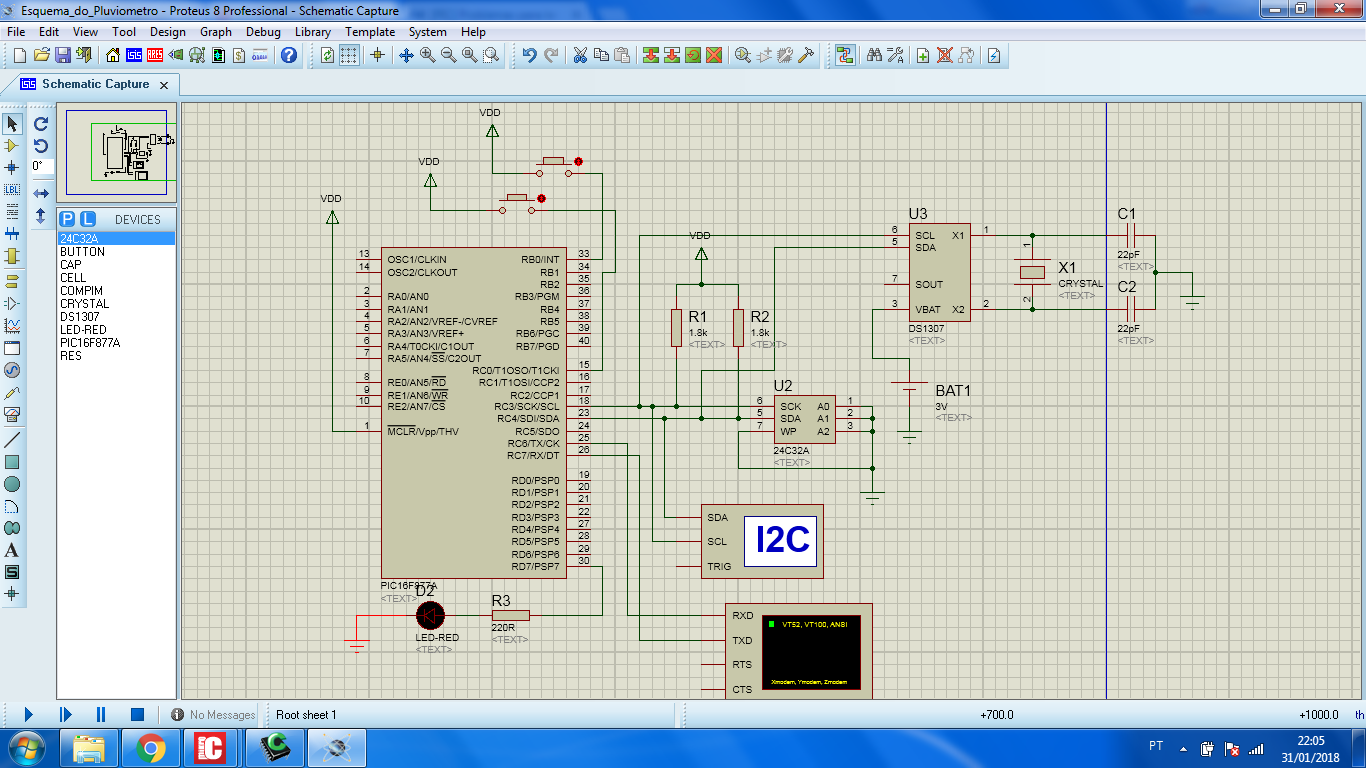Close the Schematic Capture tab
The width and height of the screenshot is (1366, 768).
pyautogui.click(x=165, y=85)
